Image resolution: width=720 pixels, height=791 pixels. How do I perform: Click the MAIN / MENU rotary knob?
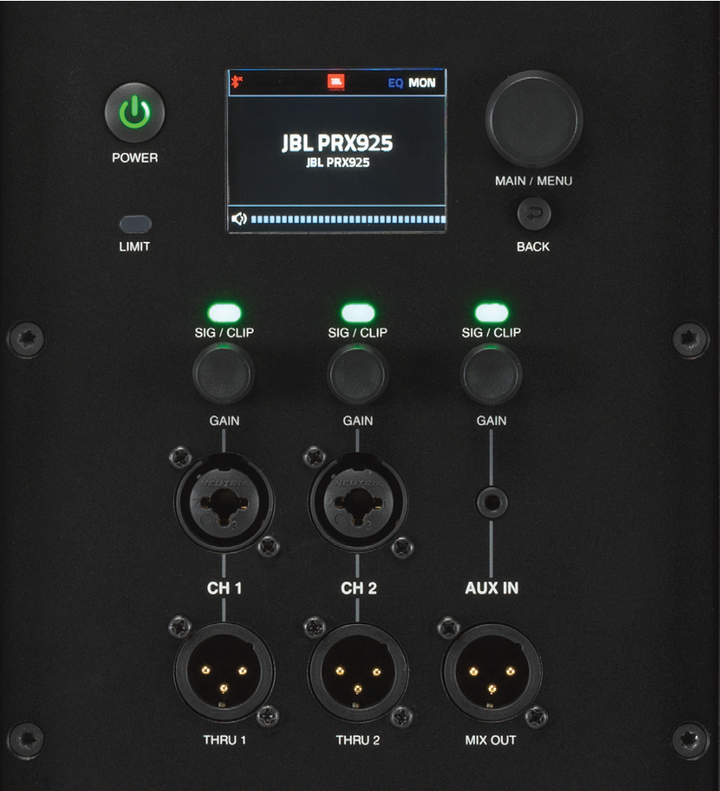pos(534,119)
